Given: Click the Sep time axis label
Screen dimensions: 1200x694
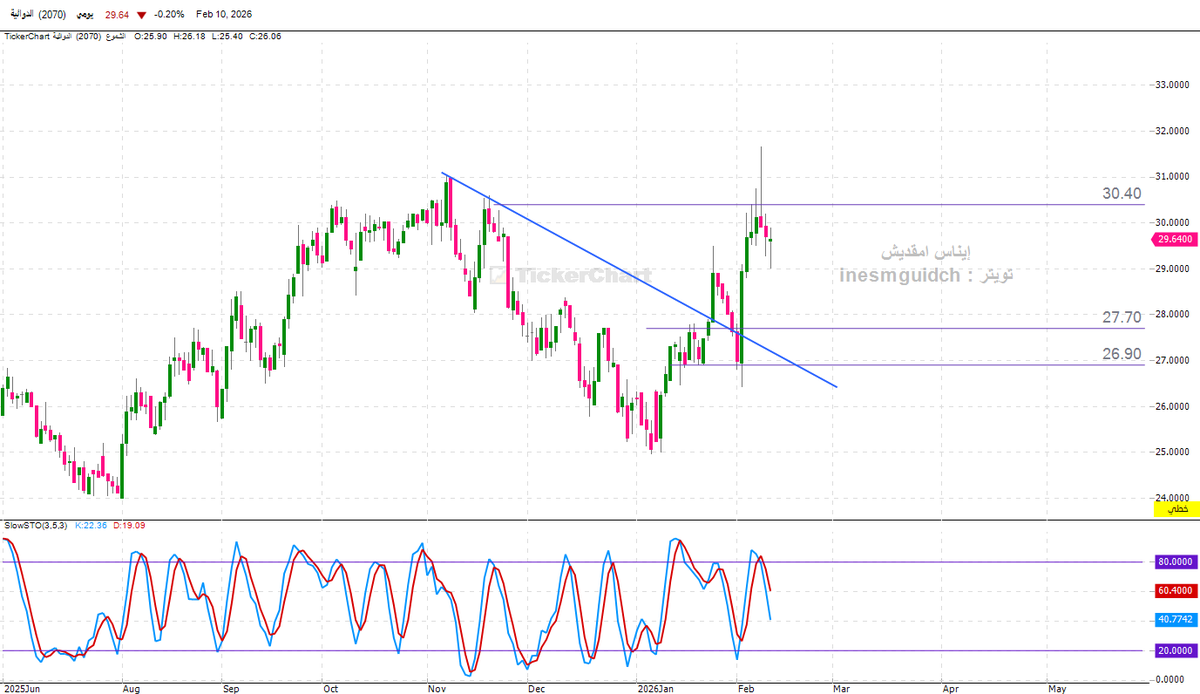Looking at the screenshot, I should 231,688.
